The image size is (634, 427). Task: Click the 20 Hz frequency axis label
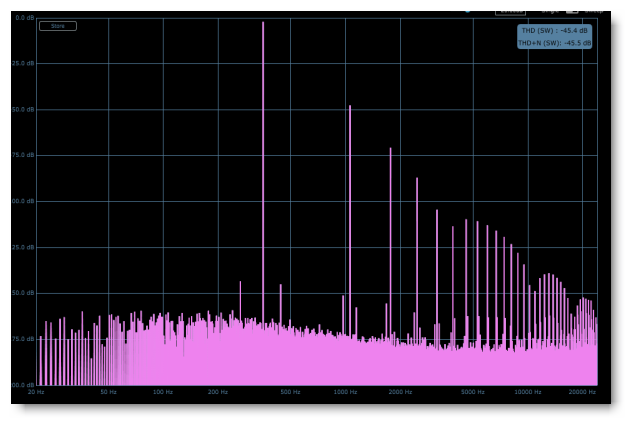(36, 392)
